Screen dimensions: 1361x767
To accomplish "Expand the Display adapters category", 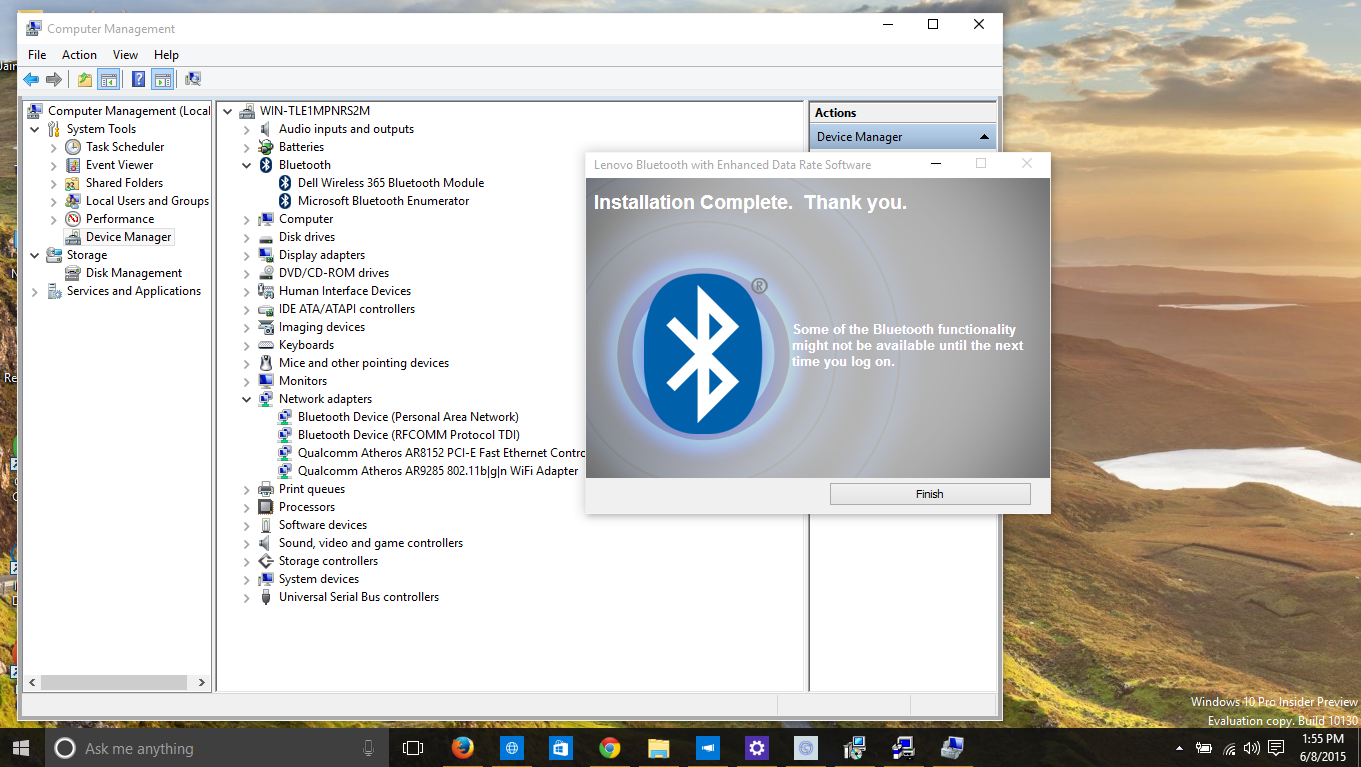I will (x=247, y=255).
